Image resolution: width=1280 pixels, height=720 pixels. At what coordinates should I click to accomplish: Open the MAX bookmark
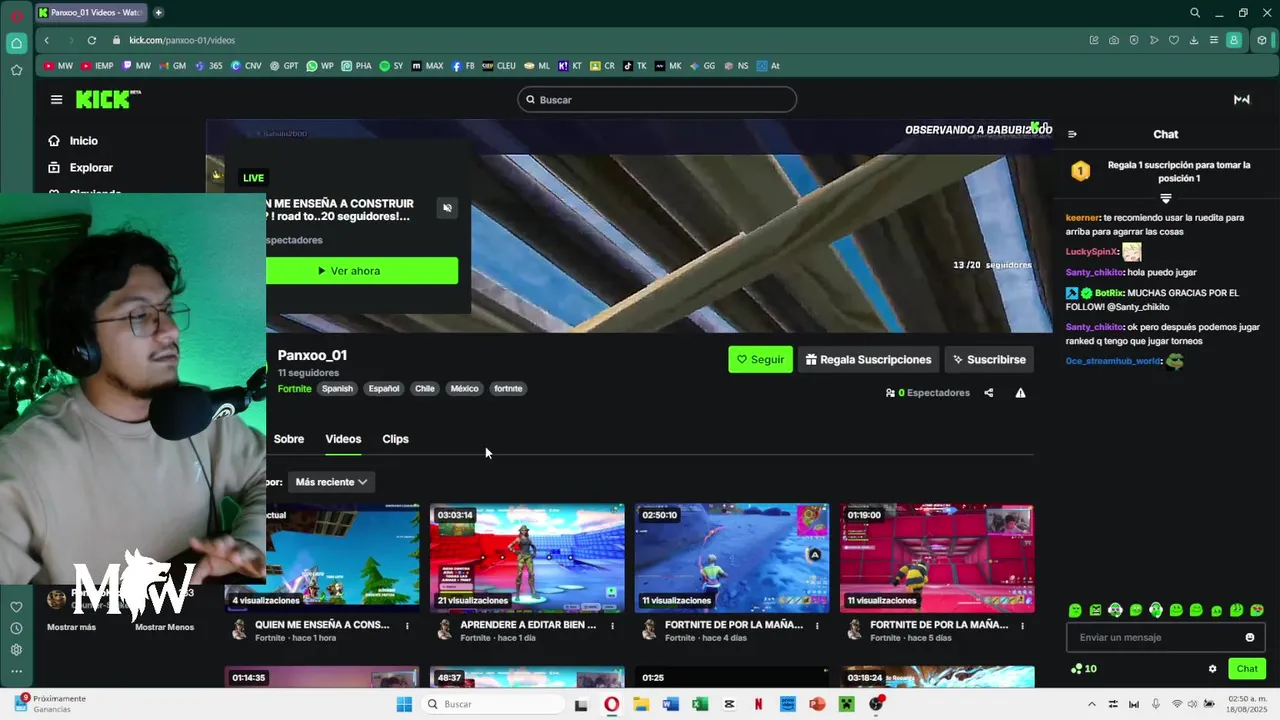pos(427,66)
